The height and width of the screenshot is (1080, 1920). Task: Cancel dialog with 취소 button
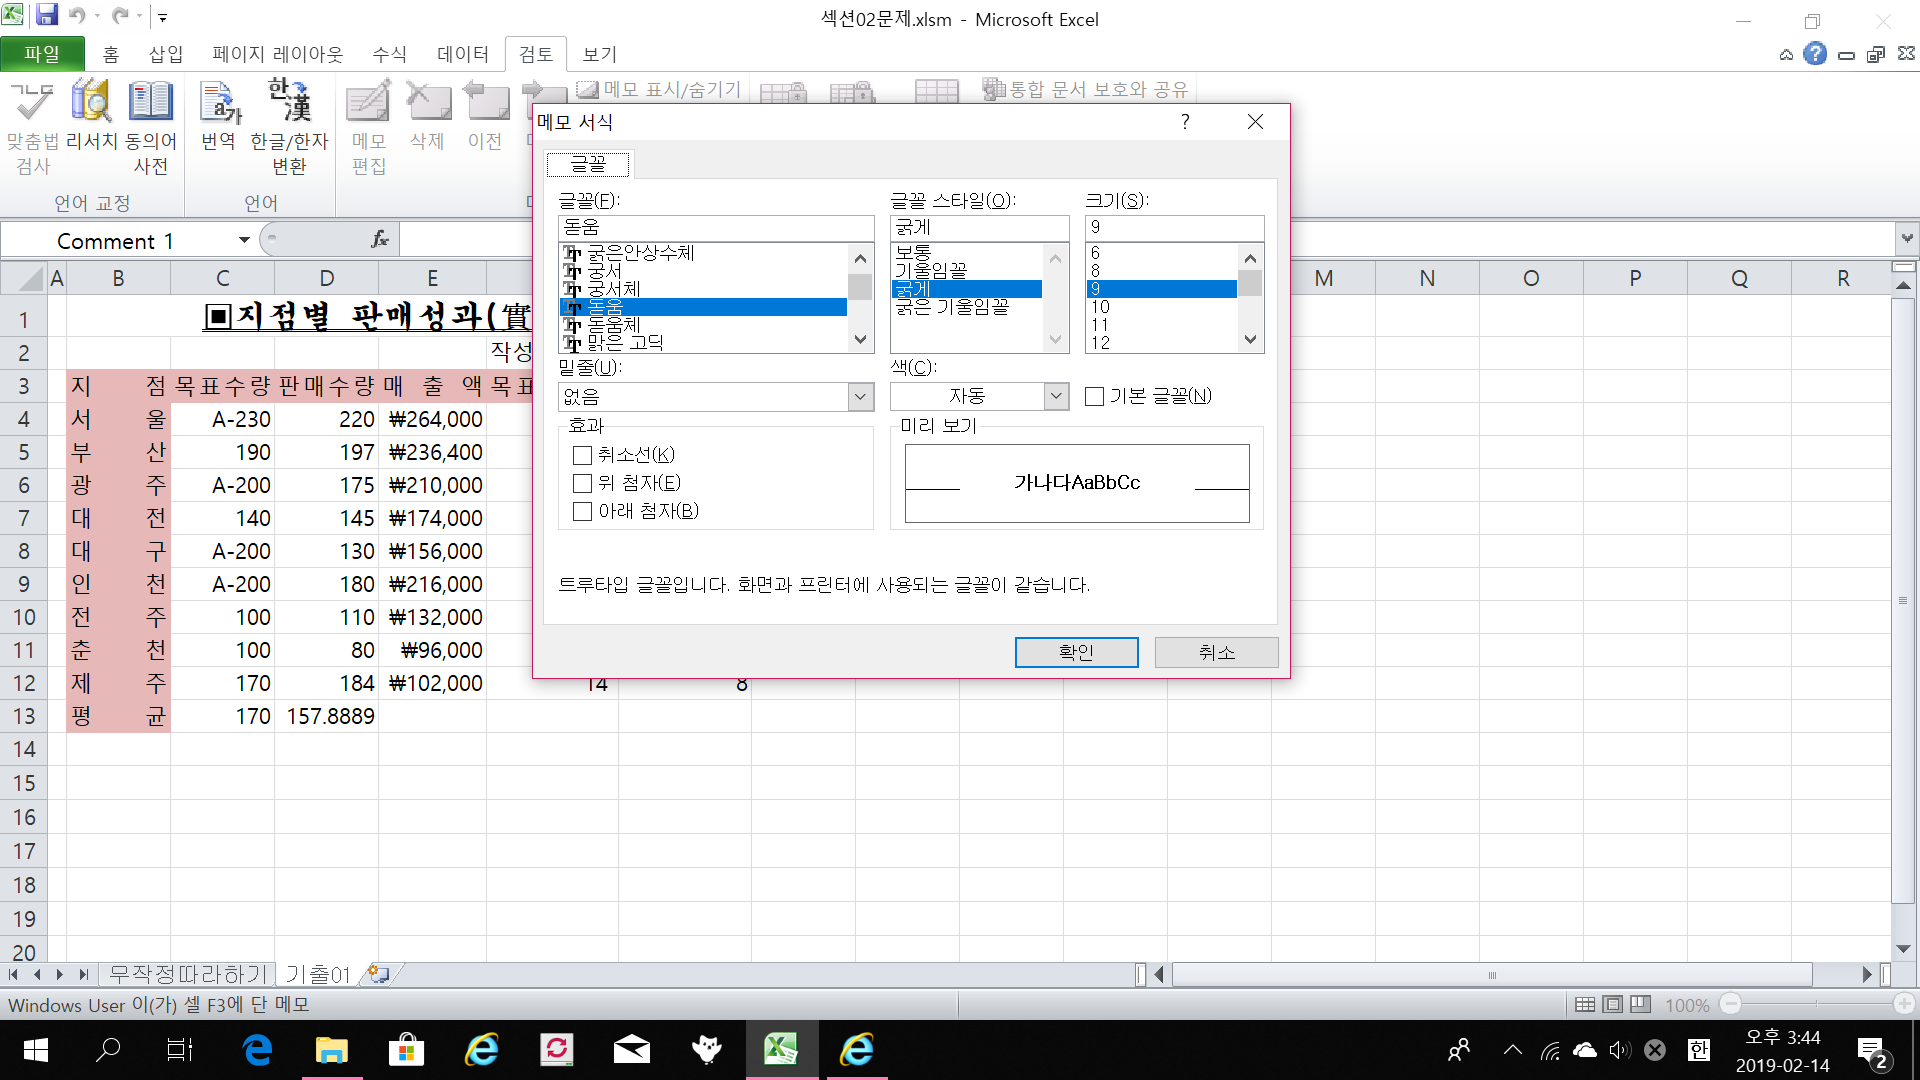click(1216, 652)
